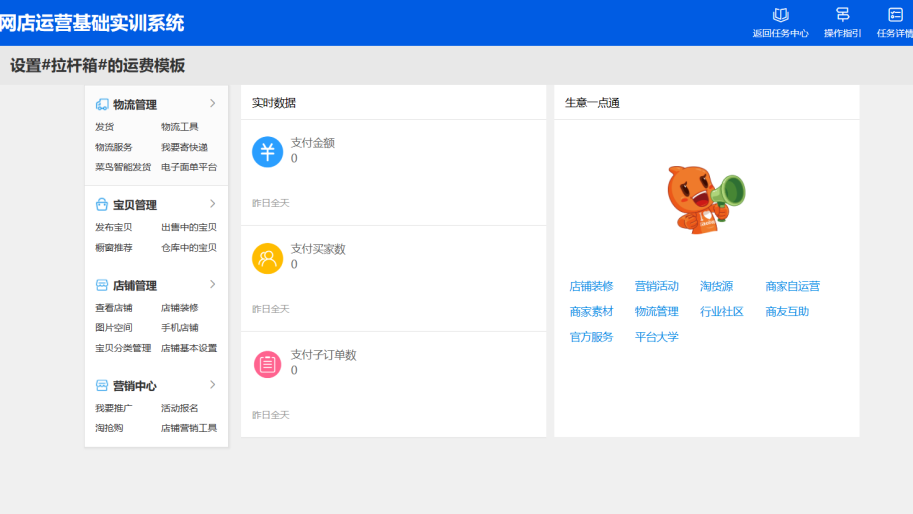Image resolution: width=913 pixels, height=514 pixels.
Task: Expand the 物流管理 section chevron
Action: point(213,104)
